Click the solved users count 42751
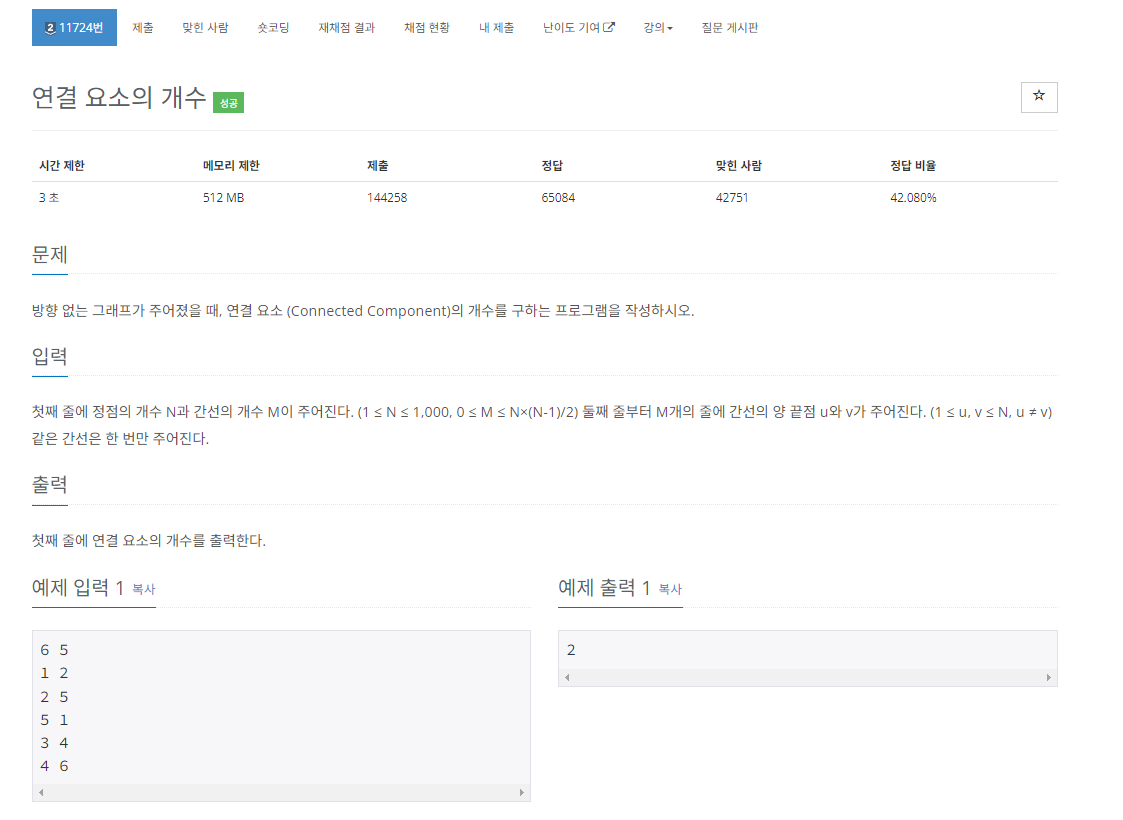 click(x=732, y=198)
